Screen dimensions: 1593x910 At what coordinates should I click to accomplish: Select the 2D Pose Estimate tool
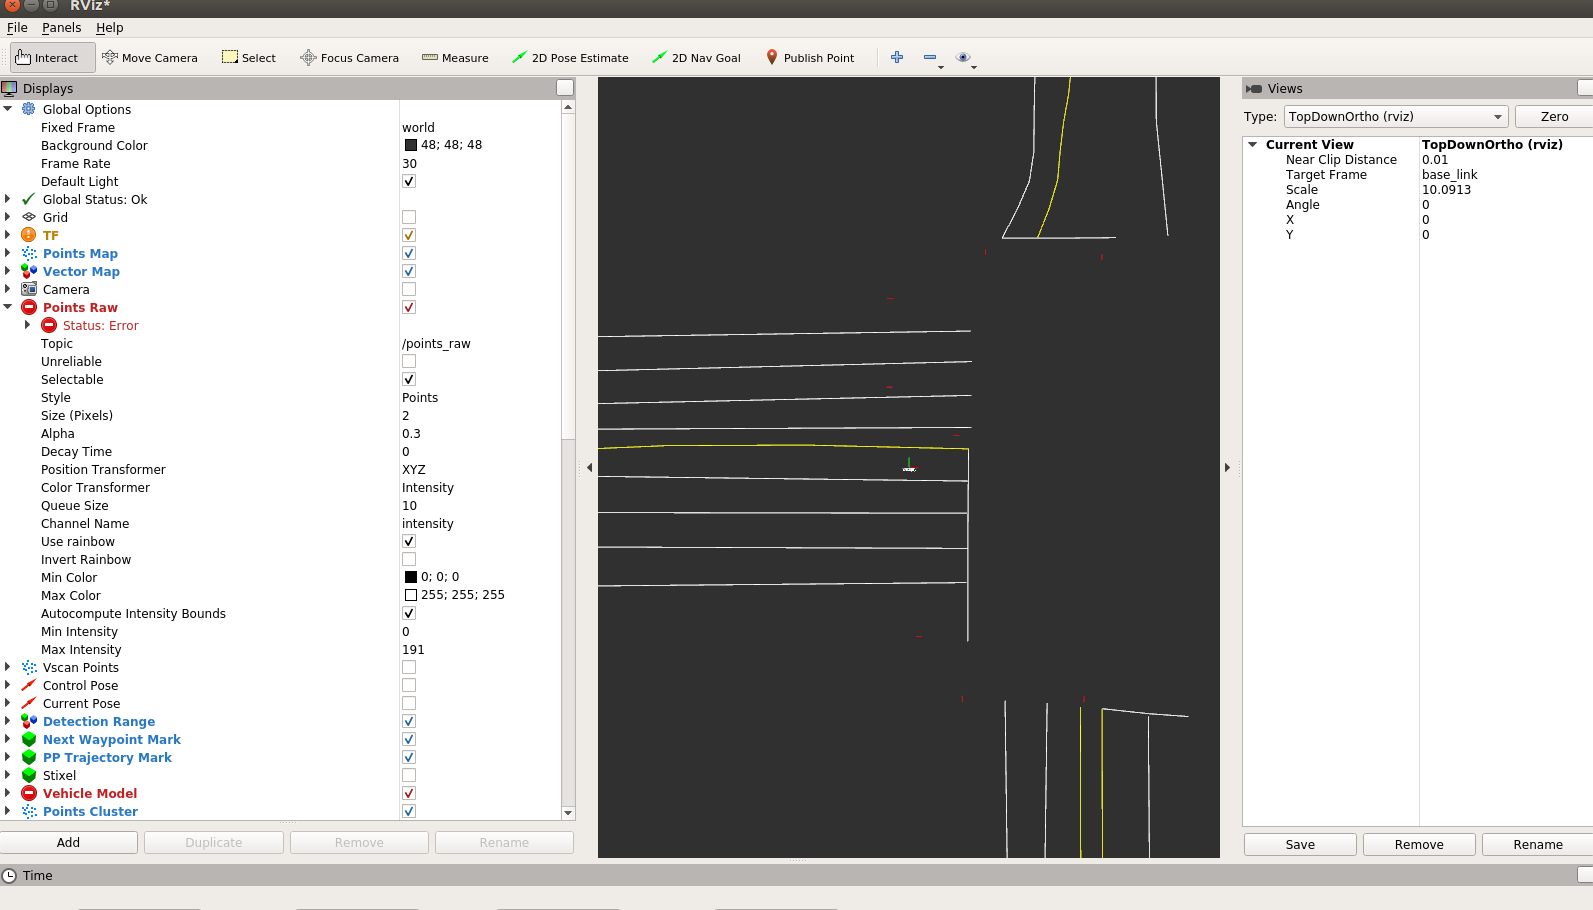tap(570, 58)
